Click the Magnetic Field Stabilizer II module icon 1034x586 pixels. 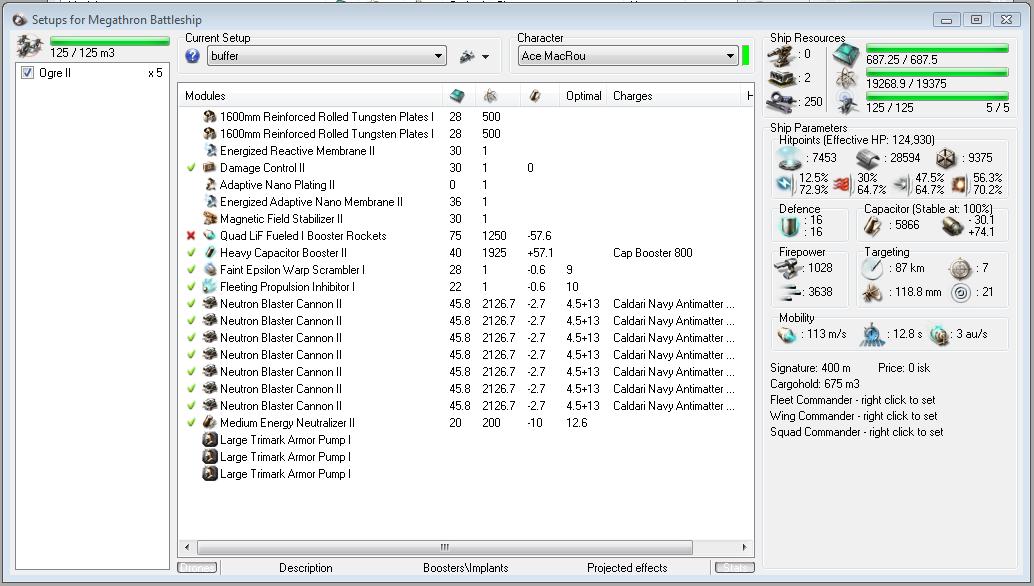pos(210,219)
